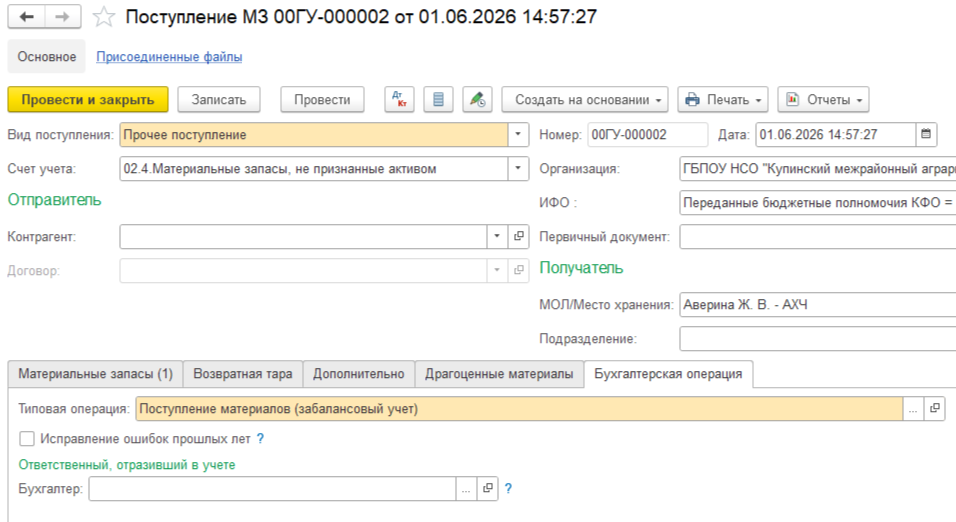This screenshot has height=522, width=956.
Task: Open Договор record with the open icon
Action: pyautogui.click(x=518, y=270)
